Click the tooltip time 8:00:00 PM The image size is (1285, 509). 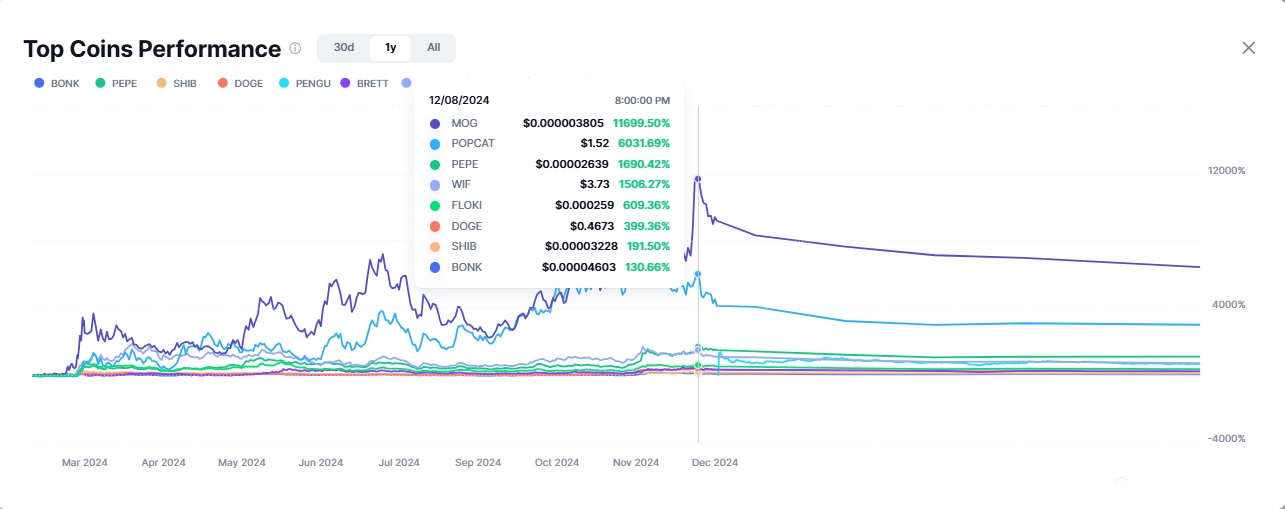(642, 100)
